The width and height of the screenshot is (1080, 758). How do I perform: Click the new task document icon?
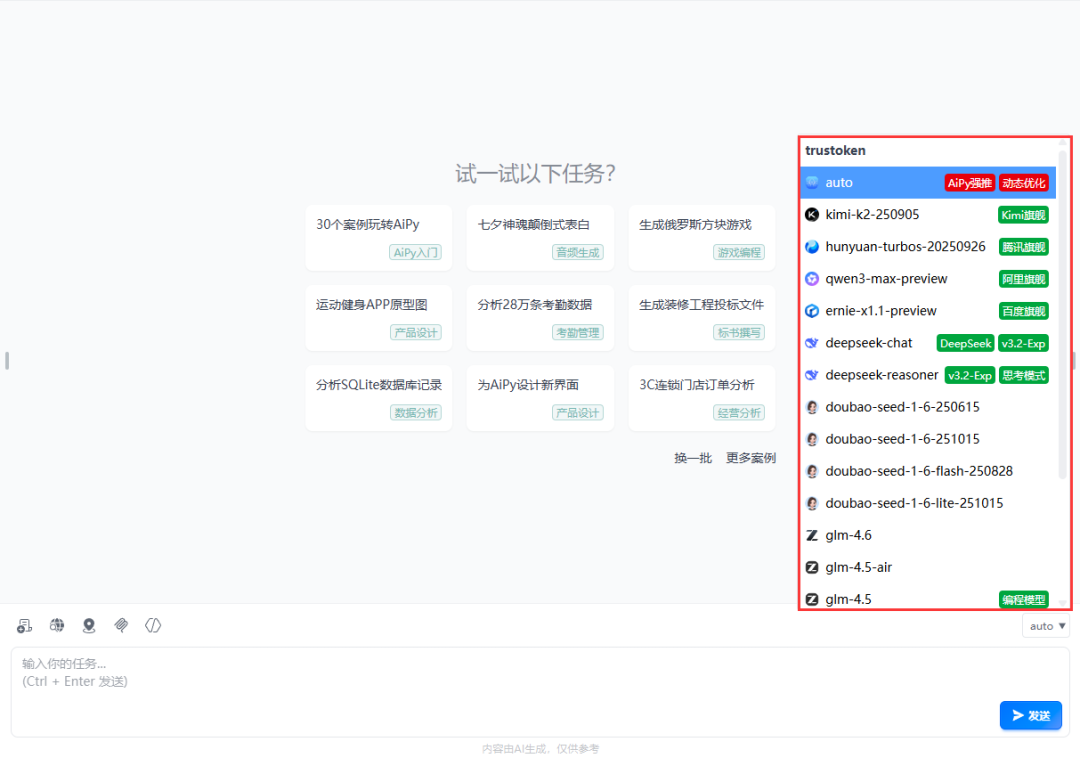click(25, 625)
